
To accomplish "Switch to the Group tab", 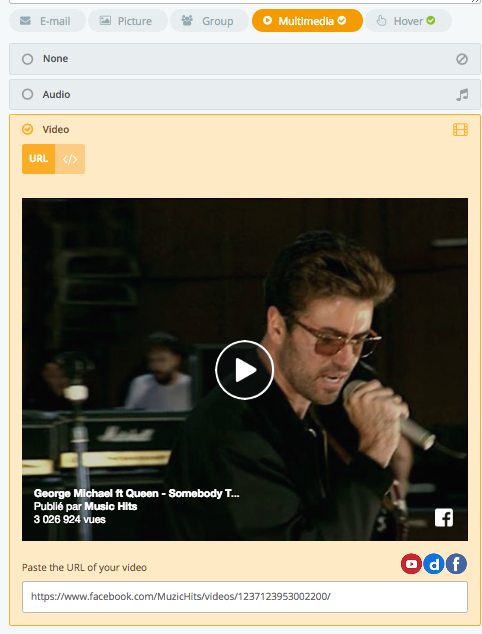I will (x=209, y=21).
